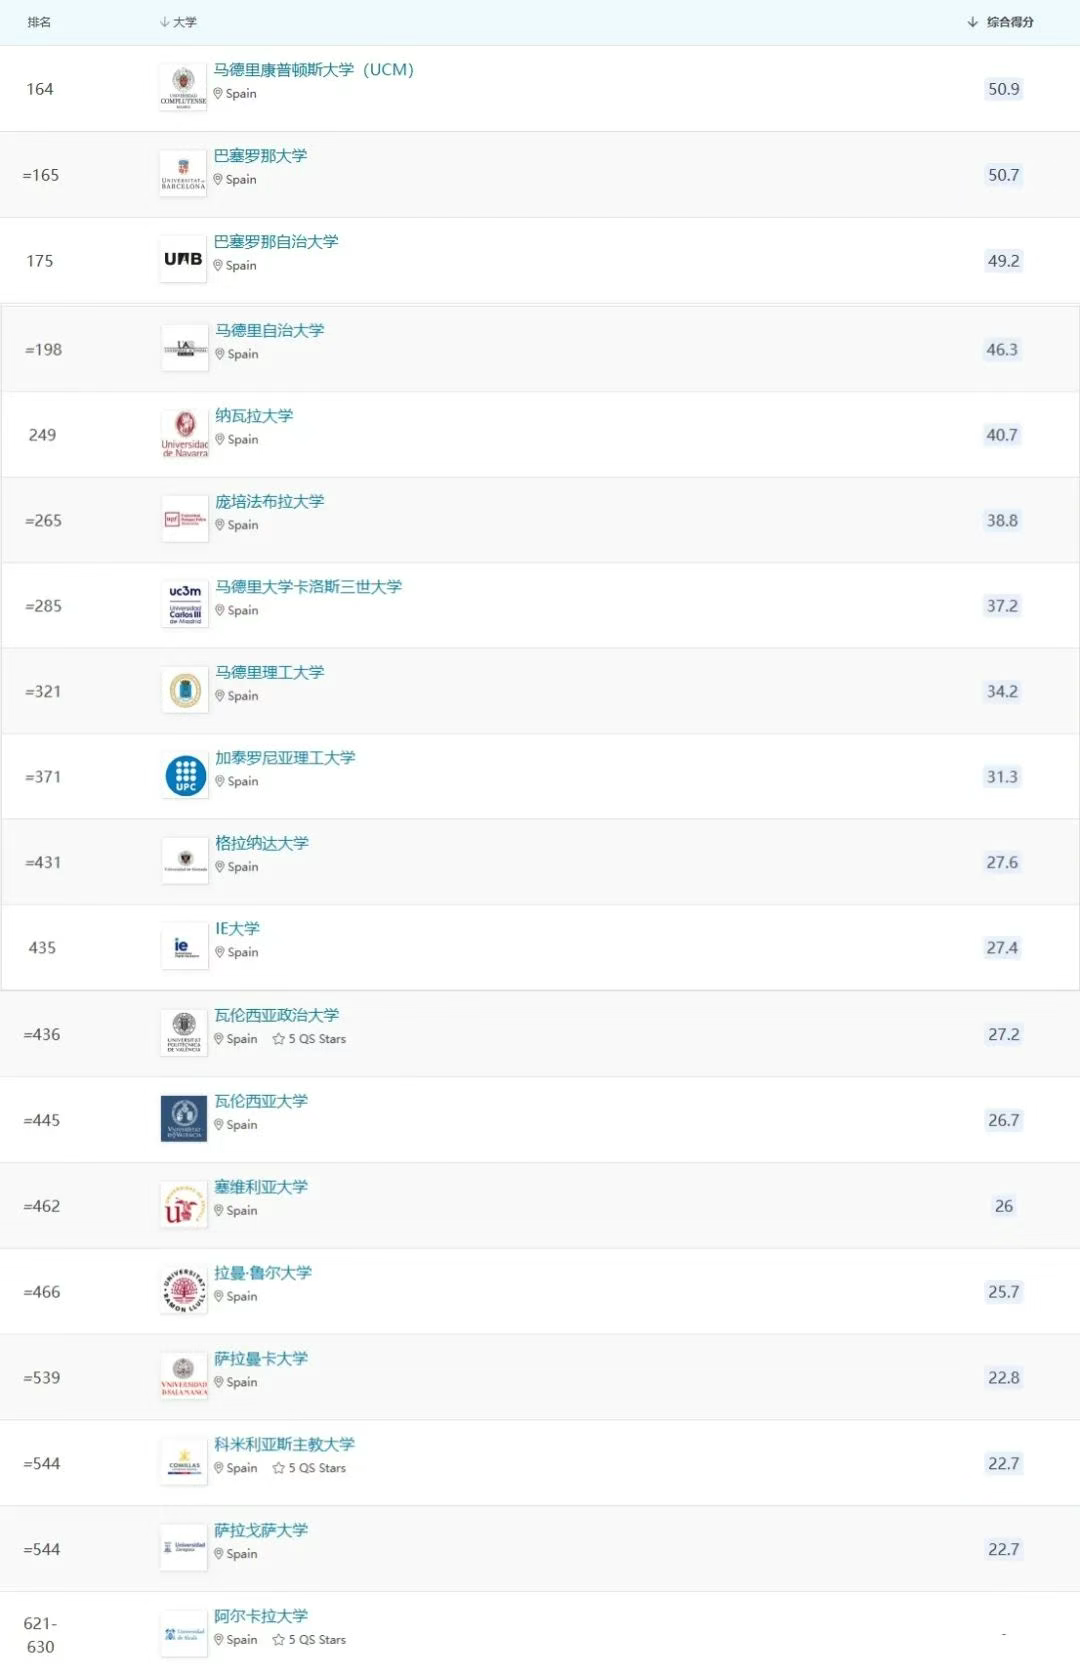
Task: Click the blue UPC logo icon
Action: pos(185,776)
